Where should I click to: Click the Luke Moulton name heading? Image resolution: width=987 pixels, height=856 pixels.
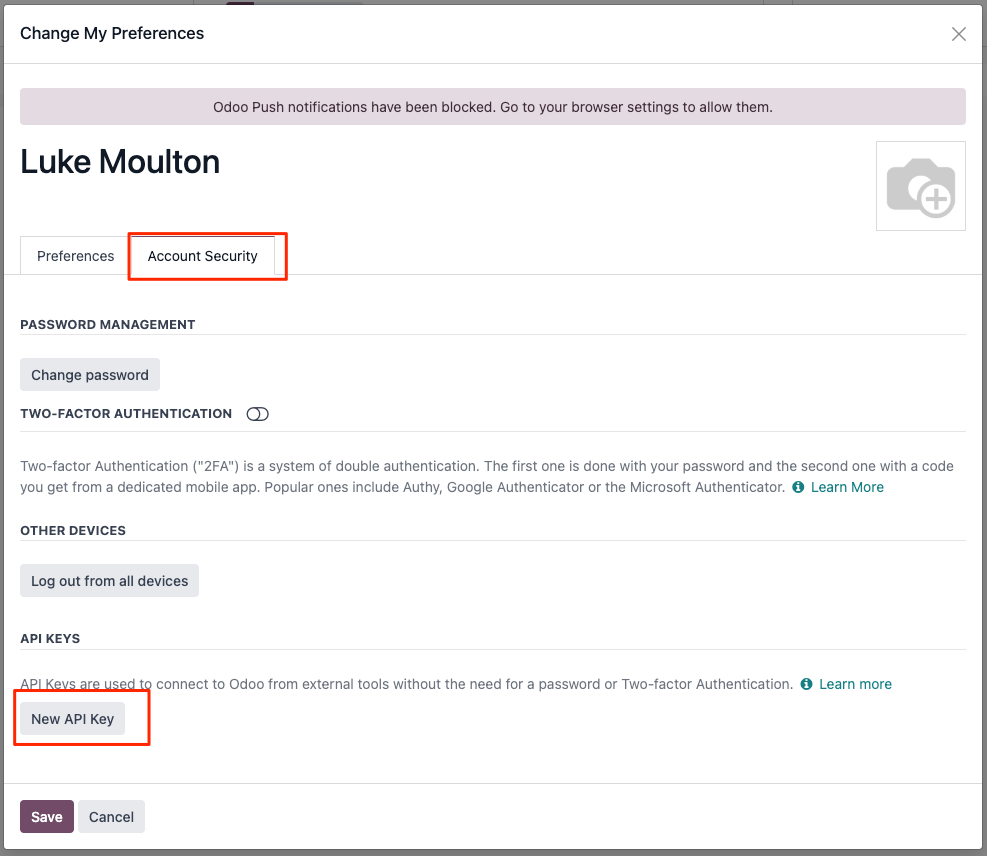[119, 161]
